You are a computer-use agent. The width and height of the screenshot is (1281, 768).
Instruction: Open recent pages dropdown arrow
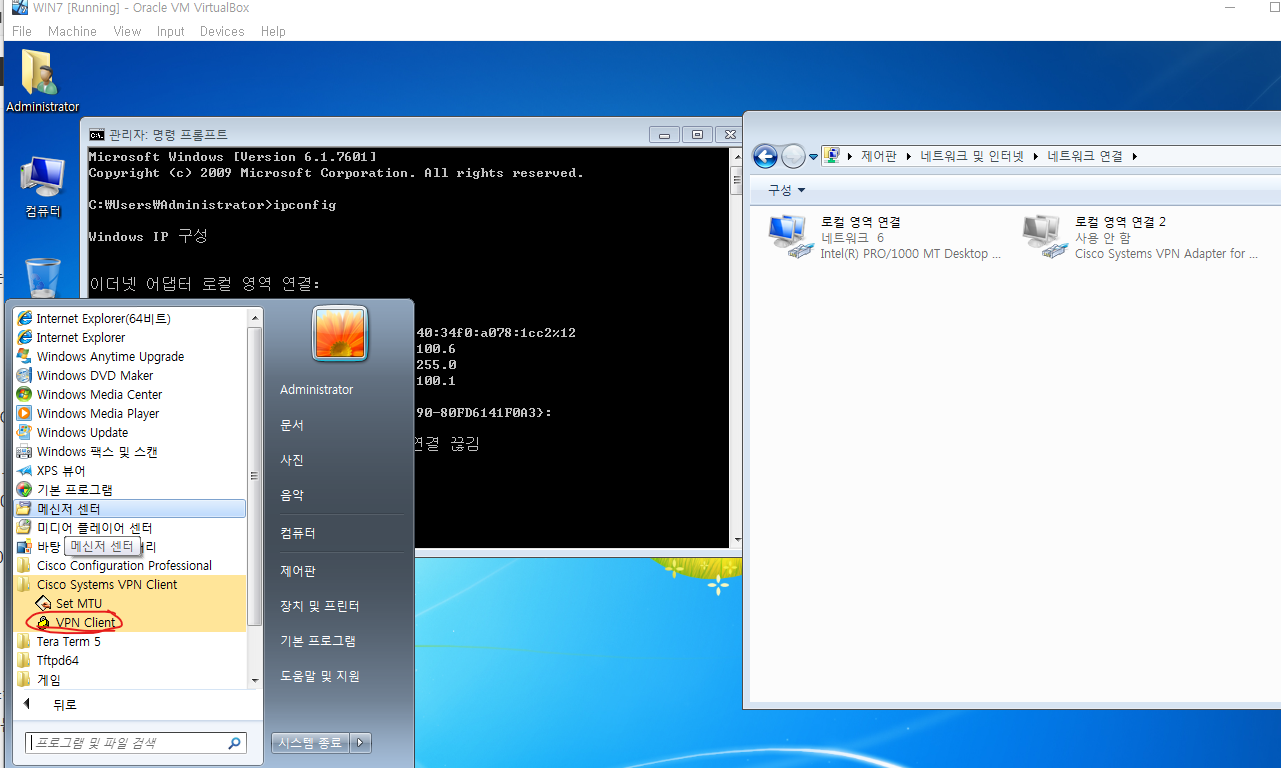pos(813,157)
